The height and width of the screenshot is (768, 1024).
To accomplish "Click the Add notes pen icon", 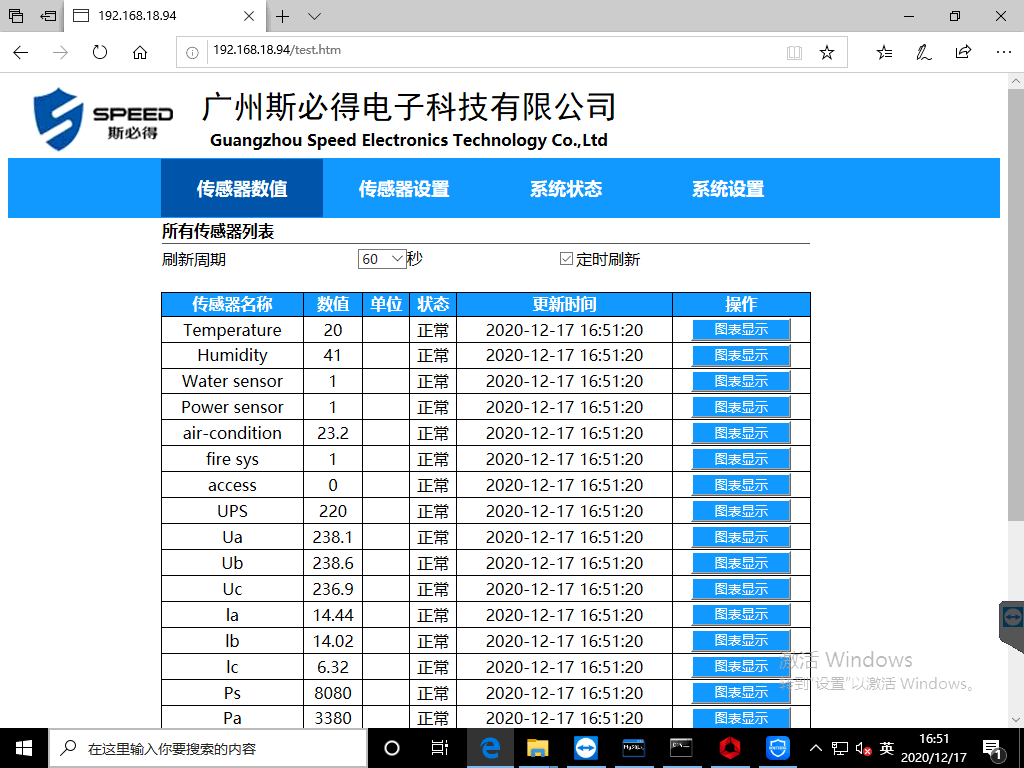I will coord(924,53).
